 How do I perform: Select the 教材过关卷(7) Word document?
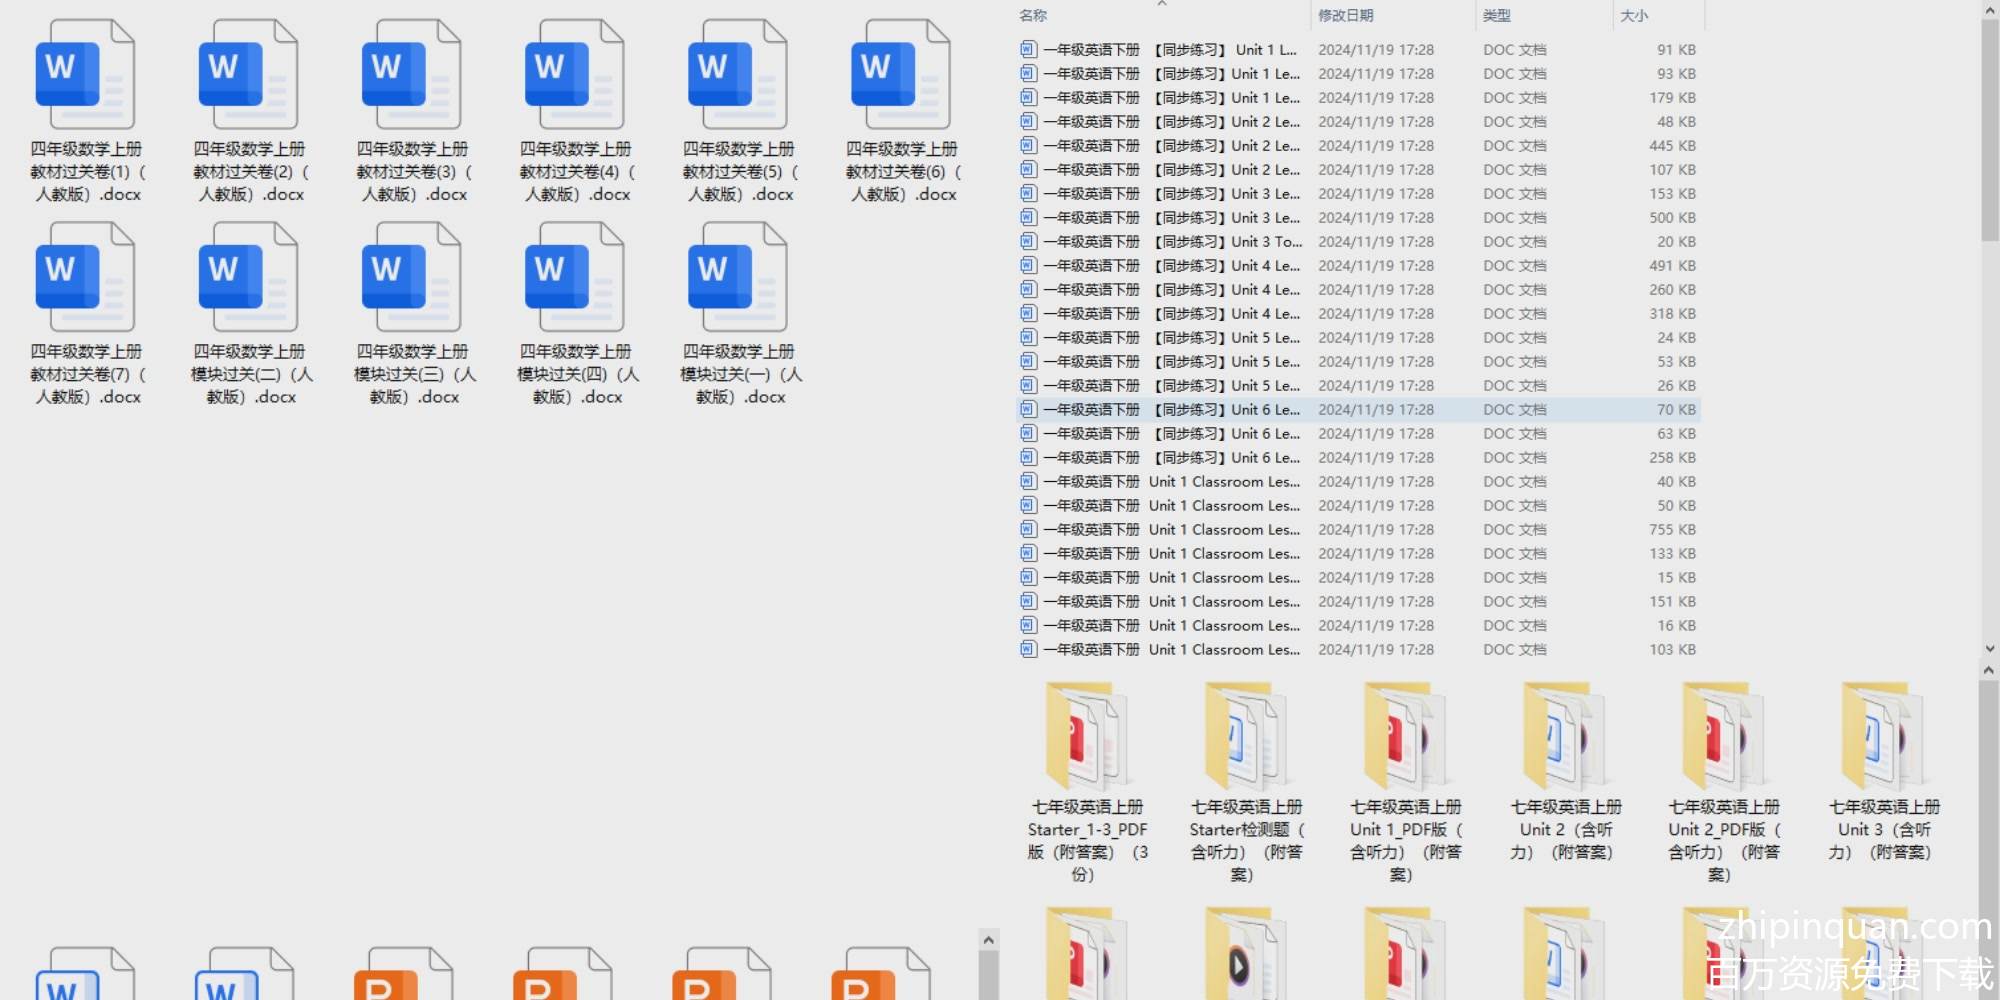(x=85, y=278)
